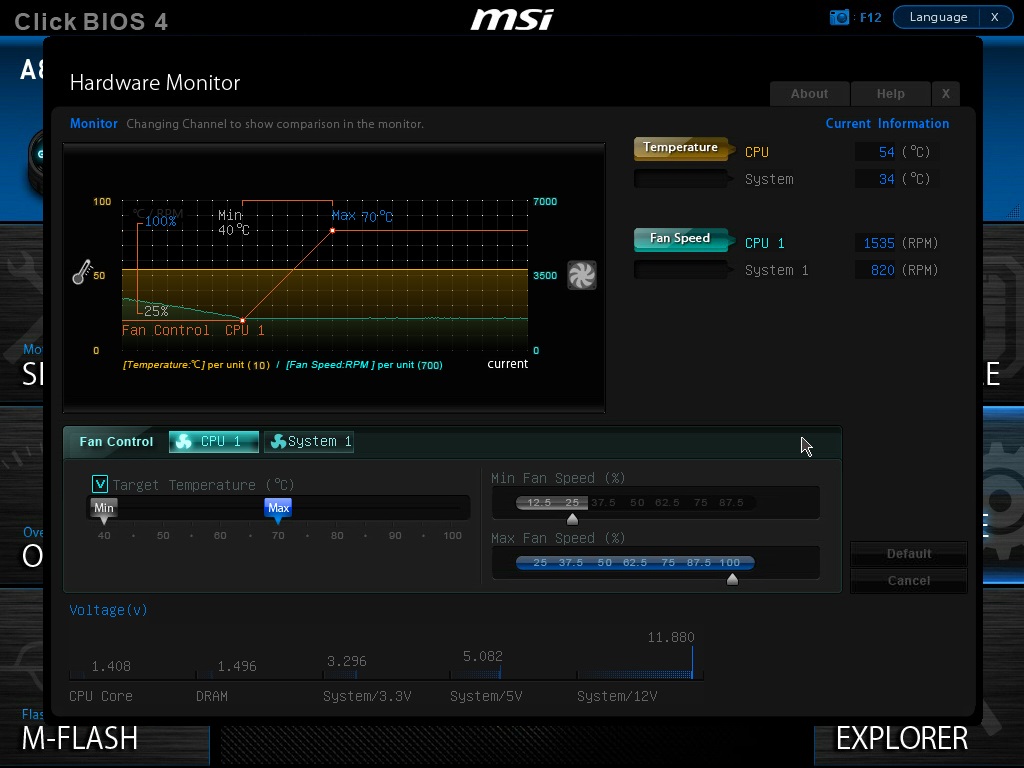Click the CPU Core voltage label
Image resolution: width=1024 pixels, height=768 pixels.
(101, 696)
